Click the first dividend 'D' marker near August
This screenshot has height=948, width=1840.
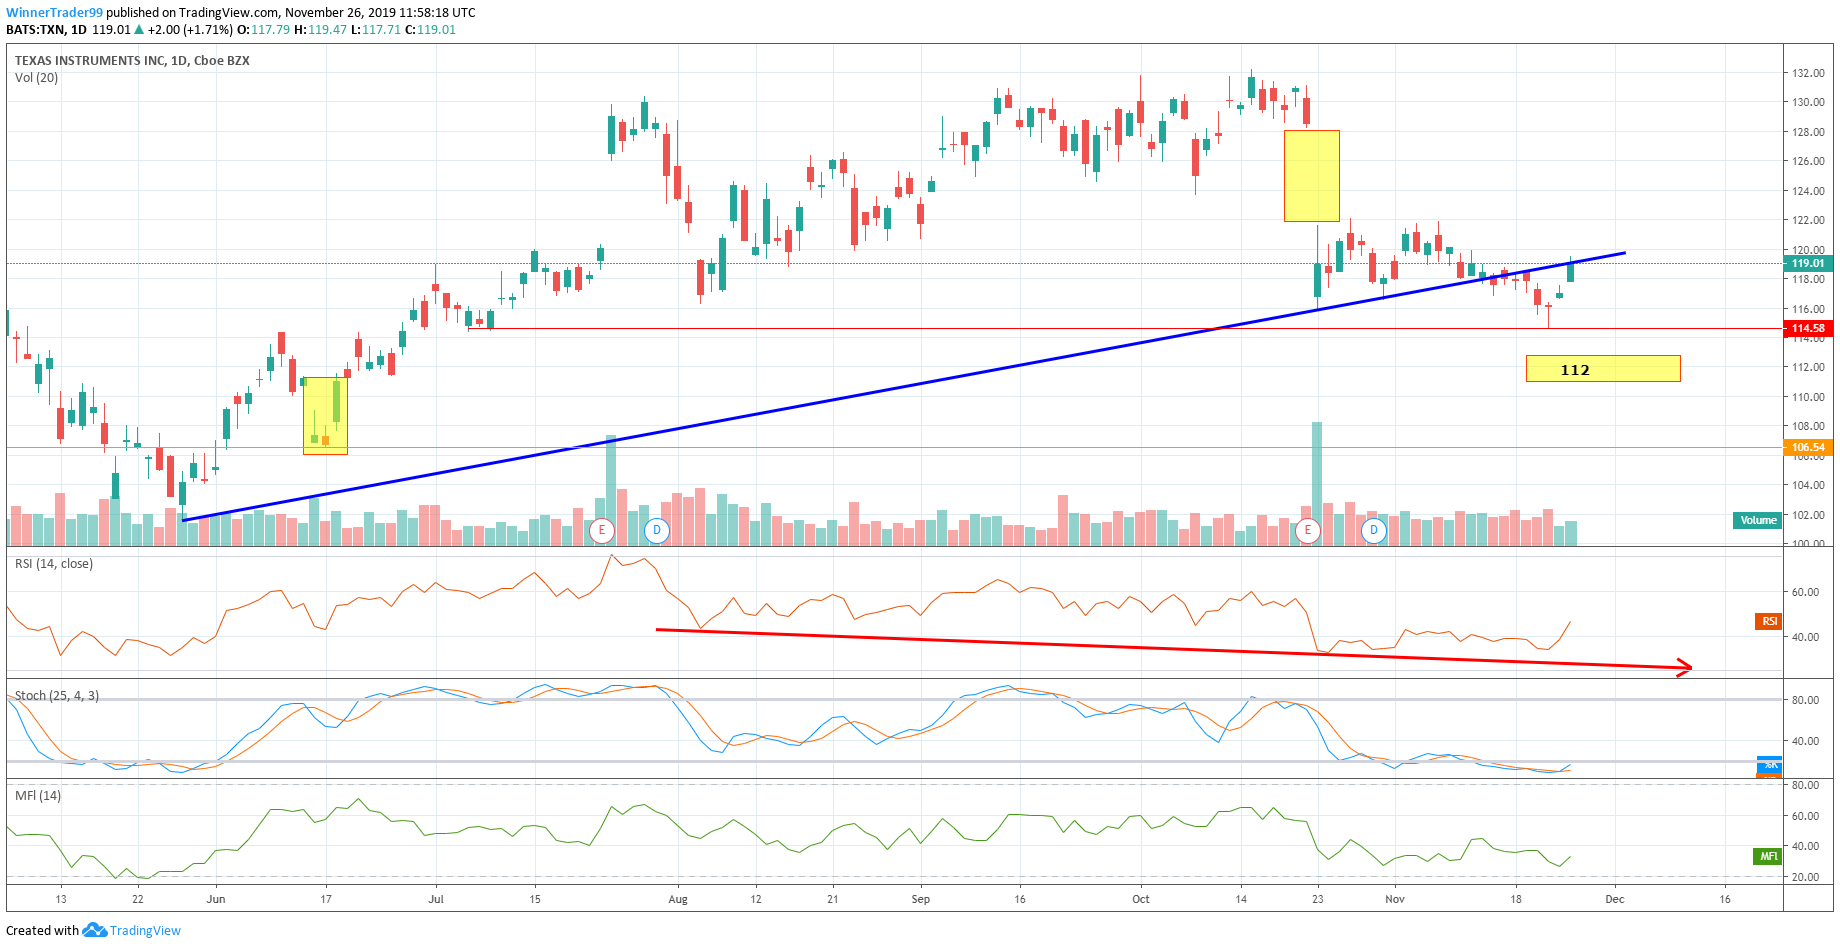pos(657,530)
